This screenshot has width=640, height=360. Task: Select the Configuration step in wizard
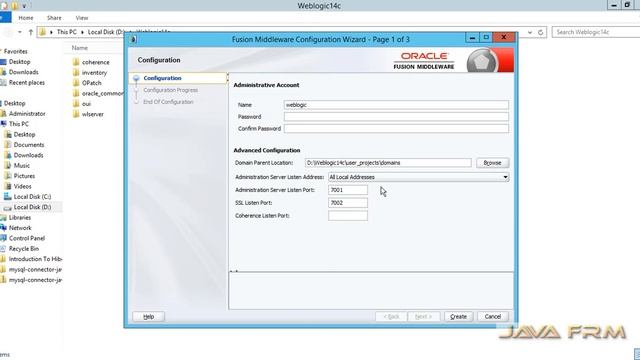(x=162, y=78)
